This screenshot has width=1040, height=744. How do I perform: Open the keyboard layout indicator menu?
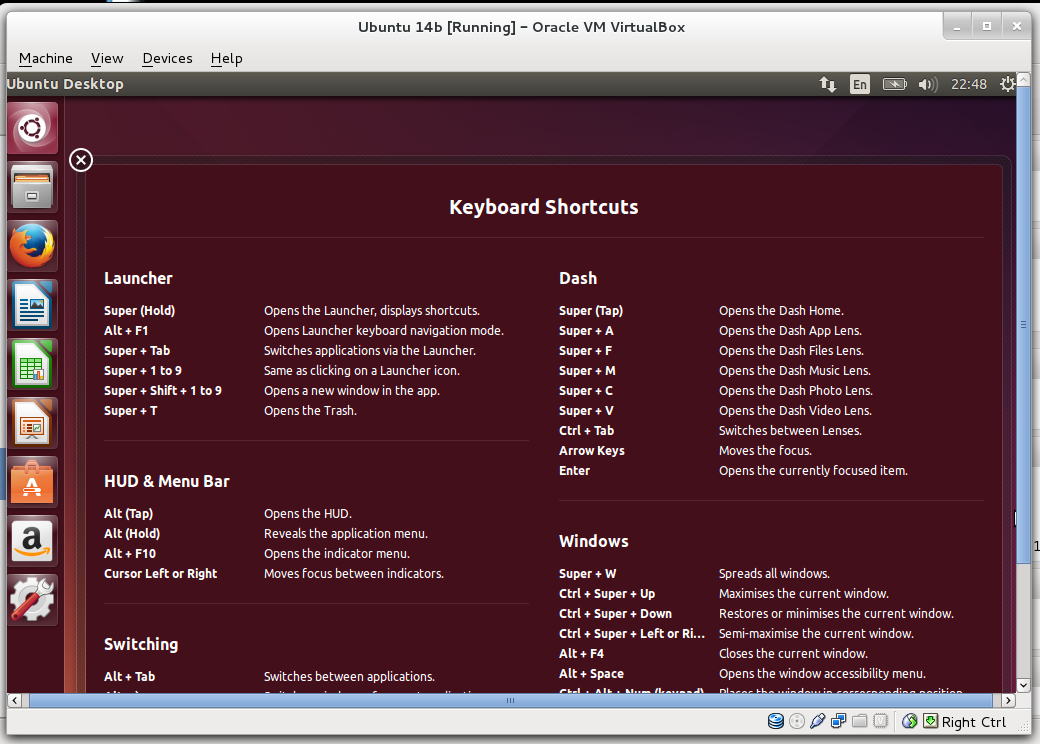pos(860,84)
